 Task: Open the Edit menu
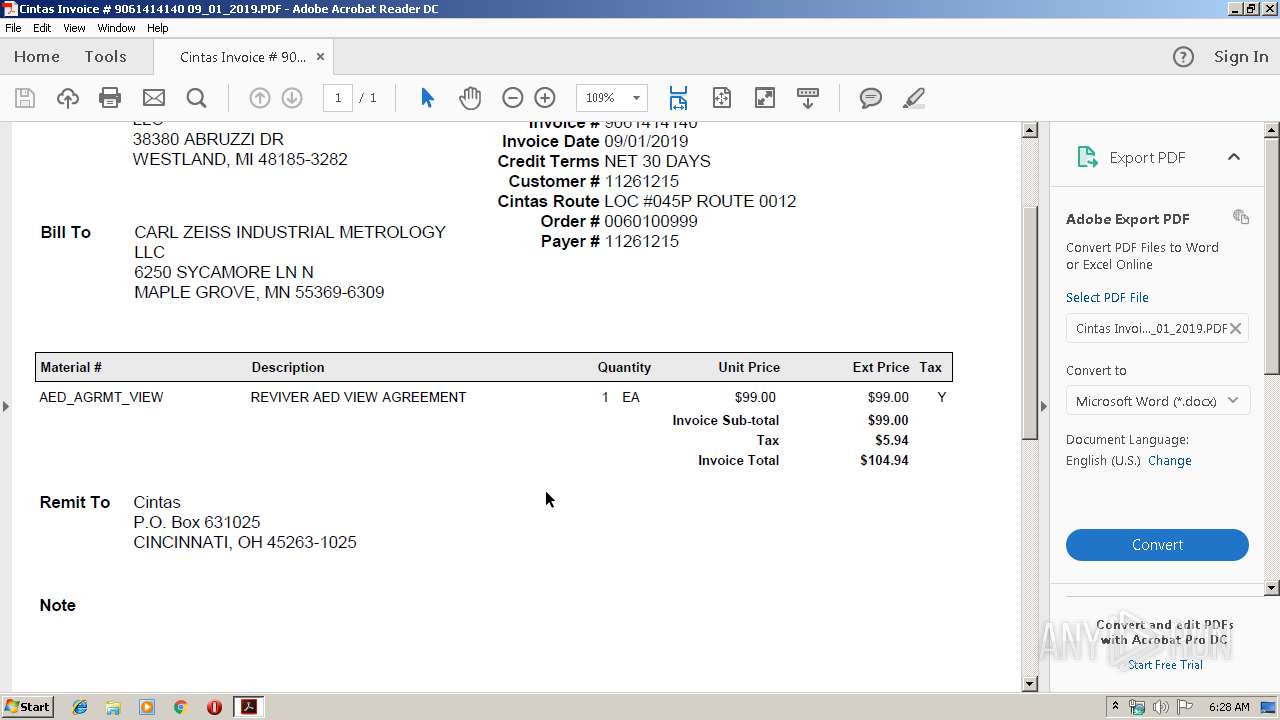pyautogui.click(x=42, y=28)
